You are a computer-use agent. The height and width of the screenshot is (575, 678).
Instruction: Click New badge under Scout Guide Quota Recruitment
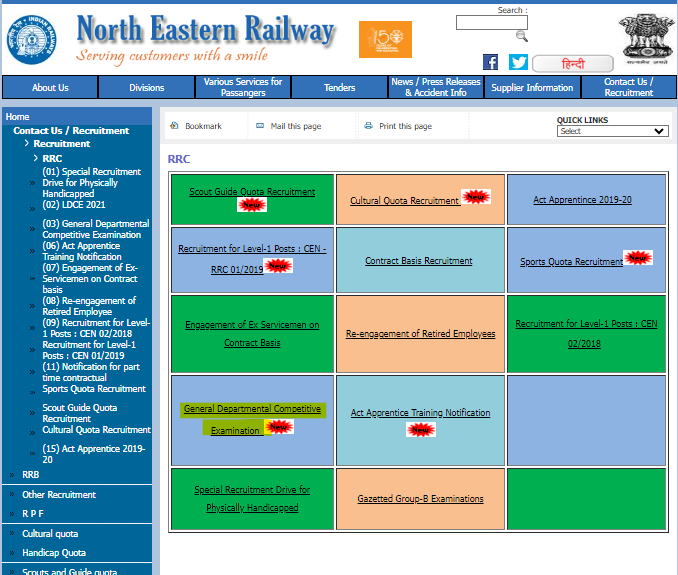click(x=252, y=204)
